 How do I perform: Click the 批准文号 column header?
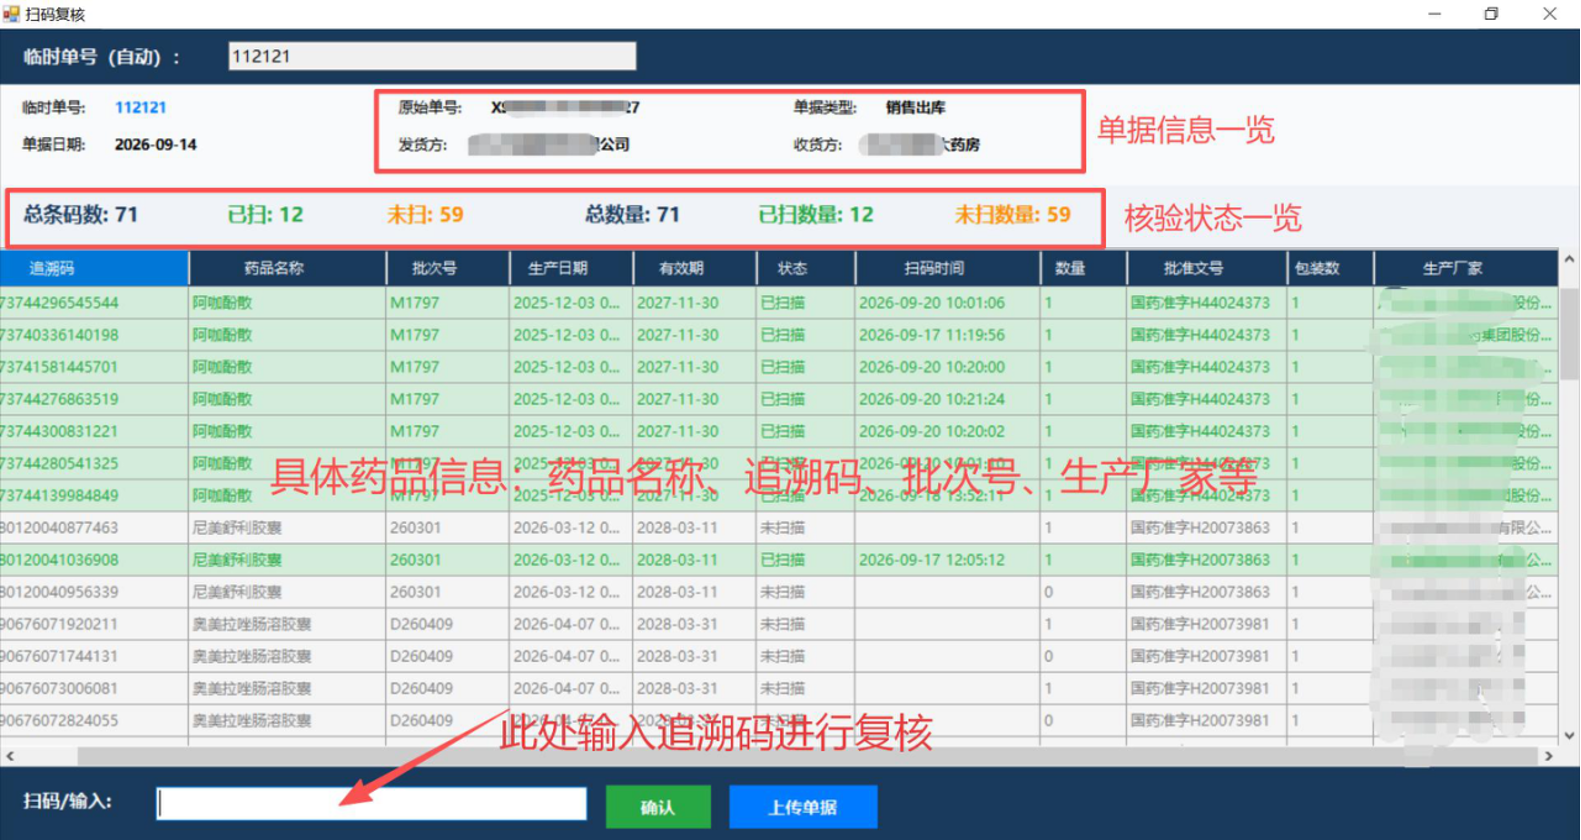coord(1207,268)
